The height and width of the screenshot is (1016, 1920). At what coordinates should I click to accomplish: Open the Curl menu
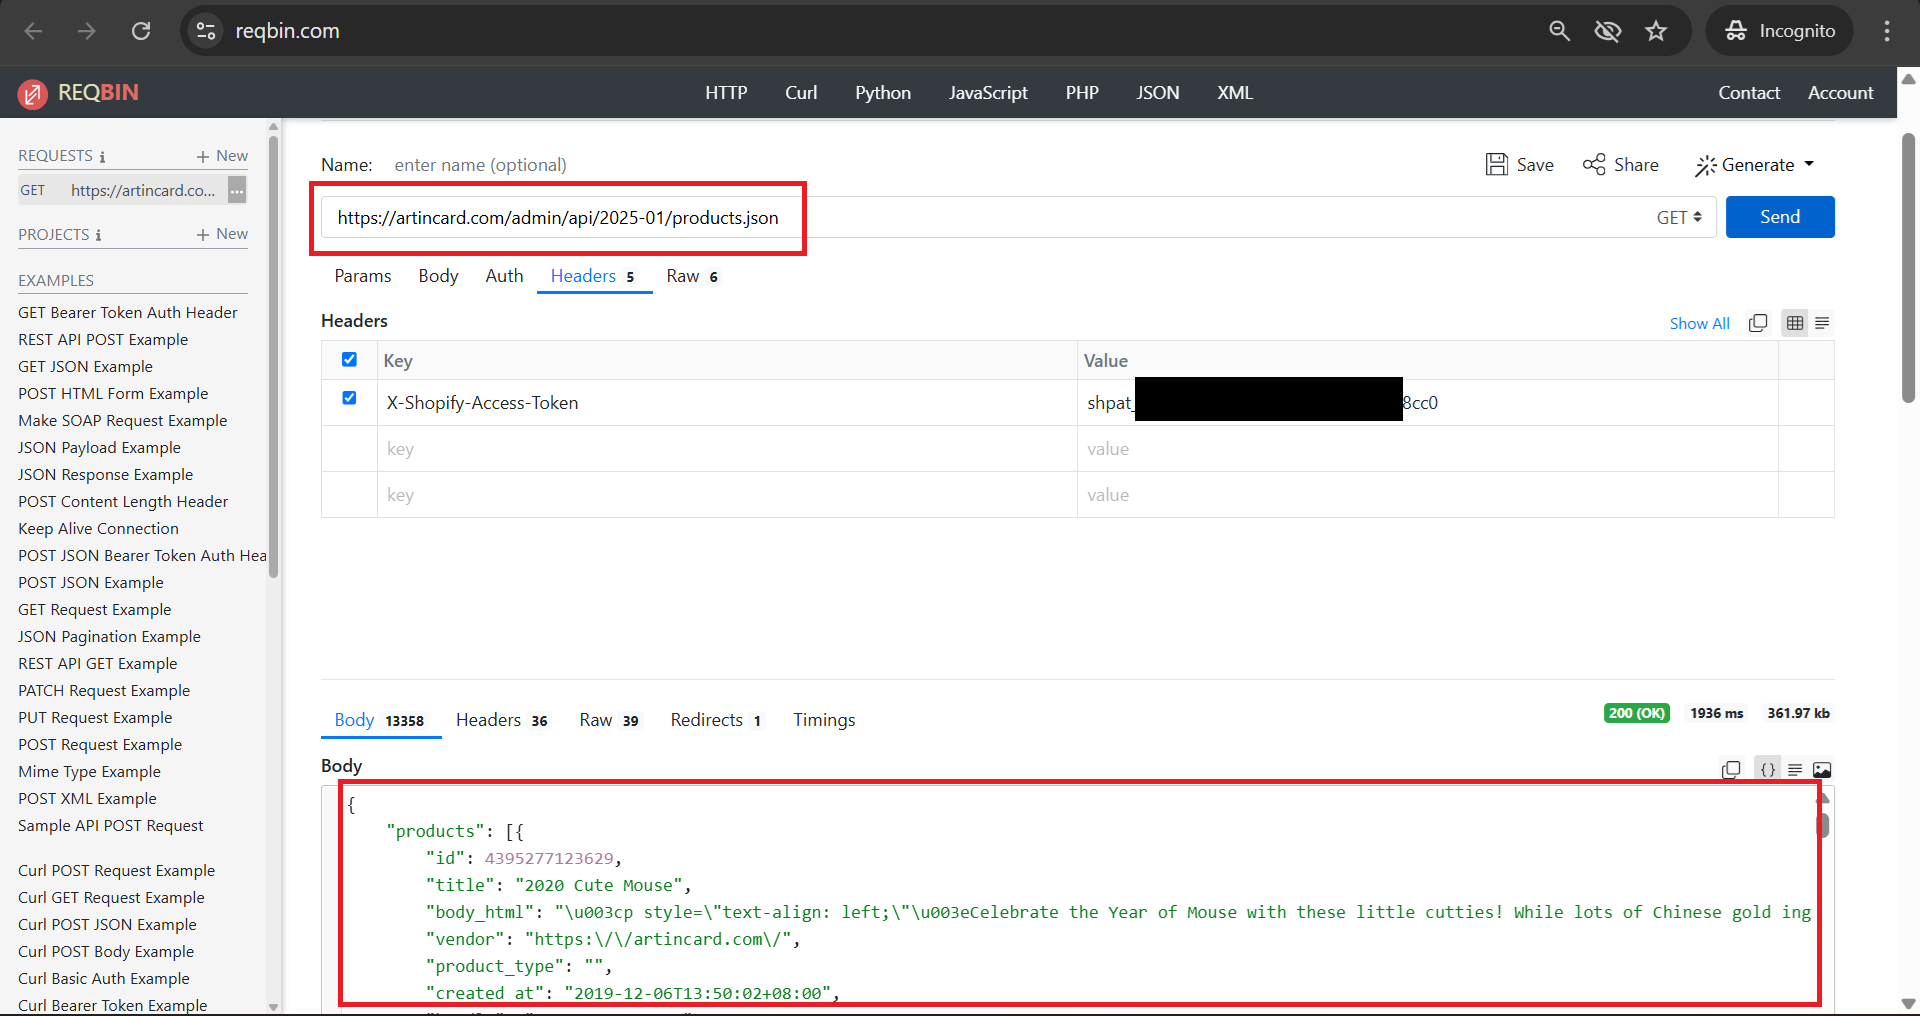[x=801, y=93]
